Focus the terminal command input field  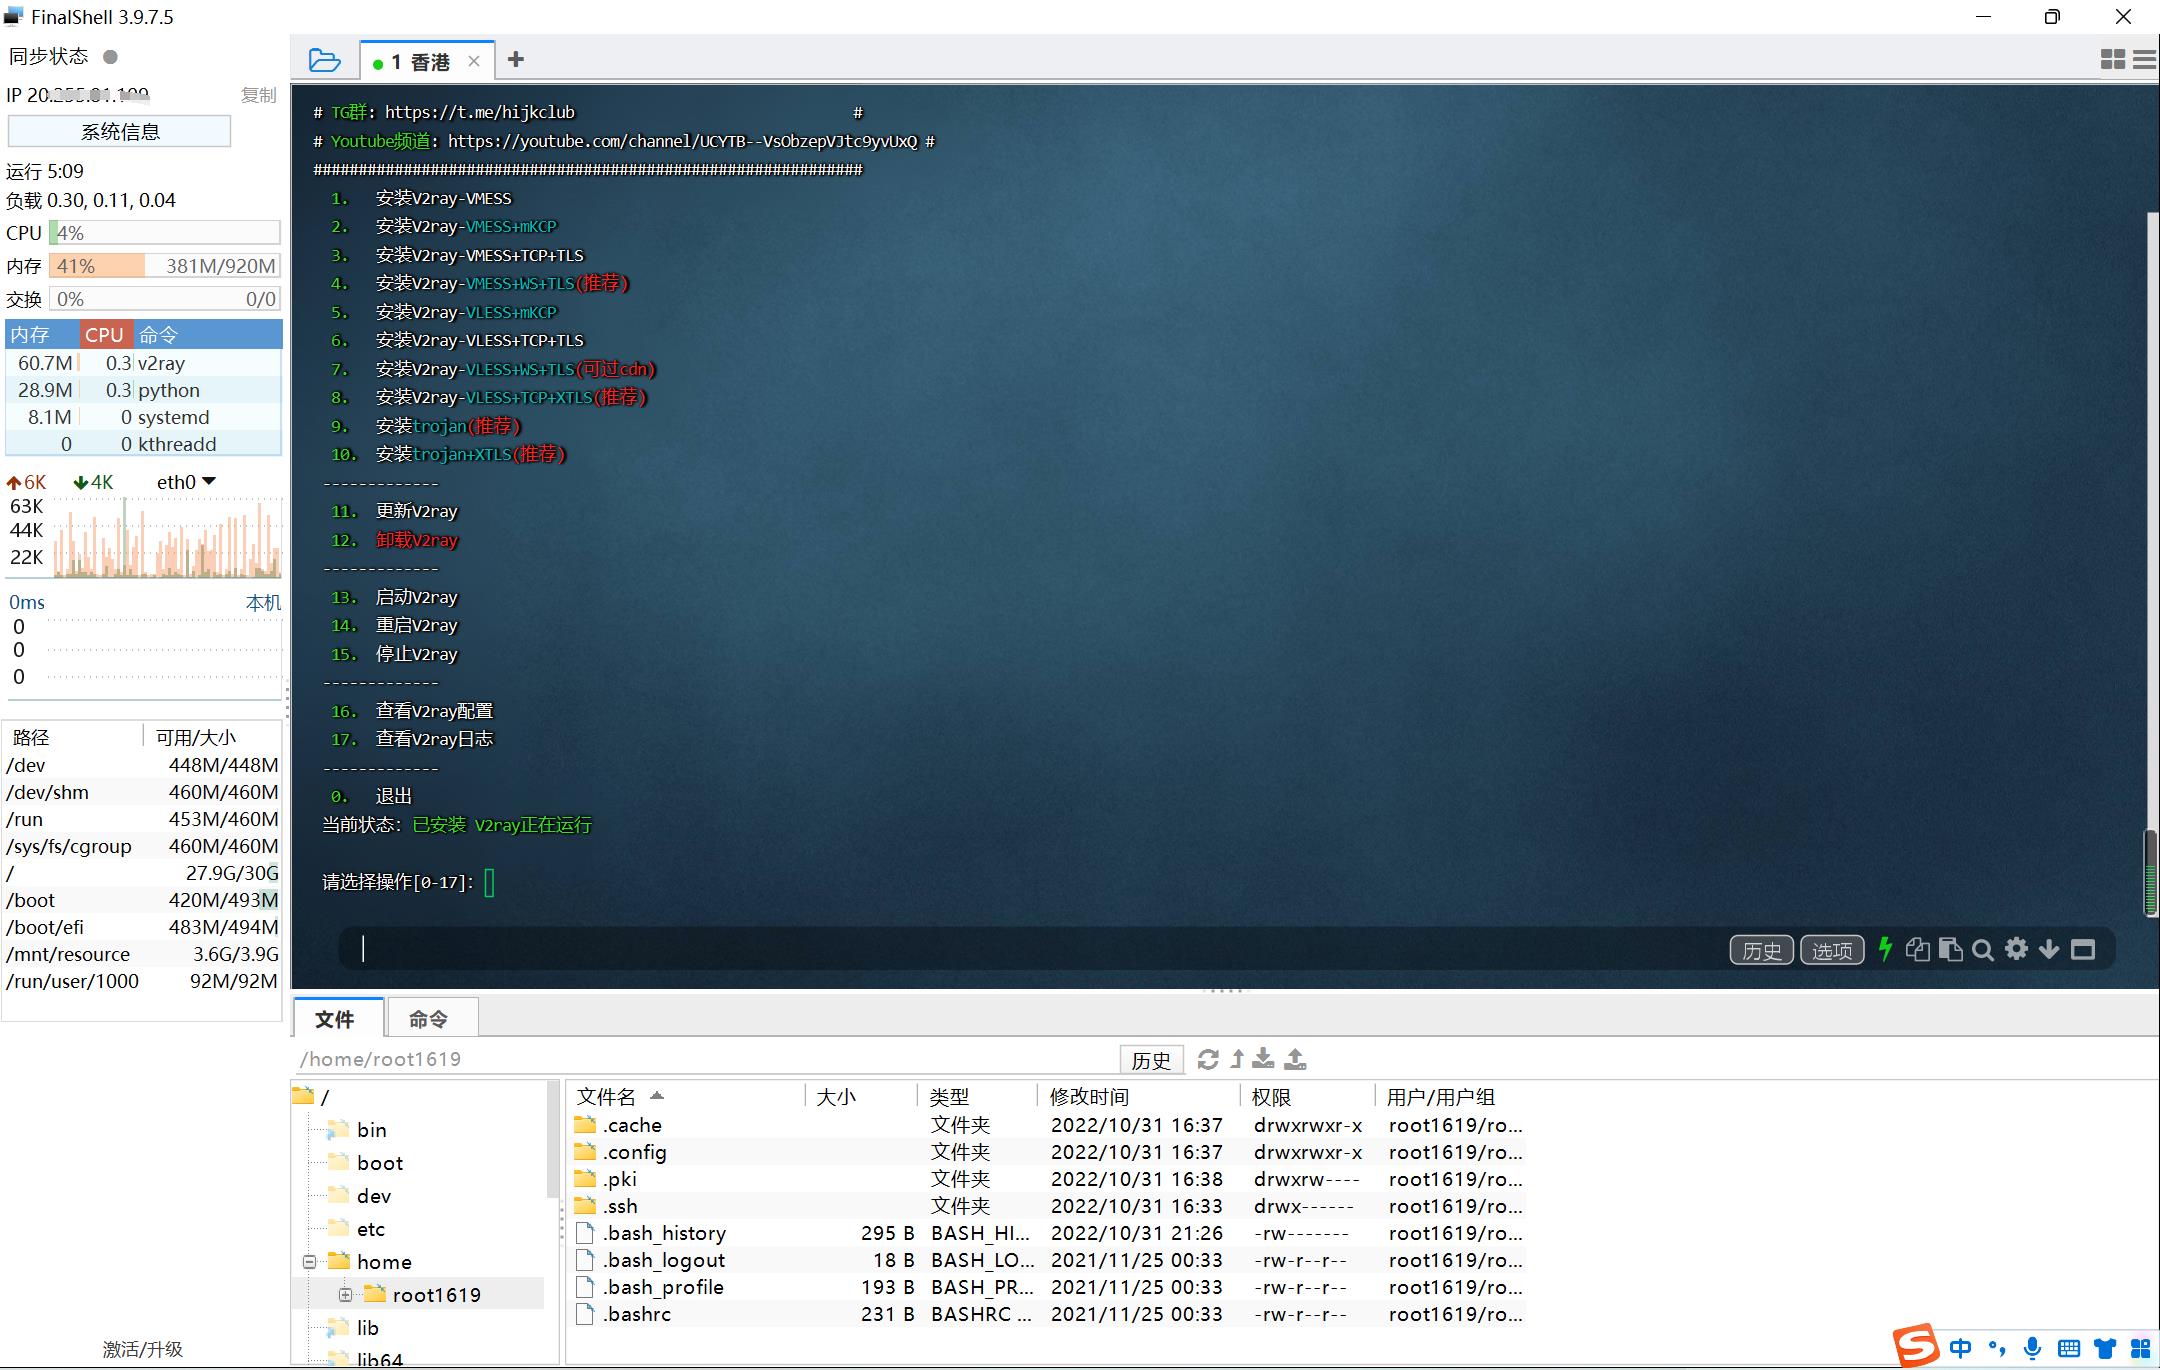coord(1030,949)
